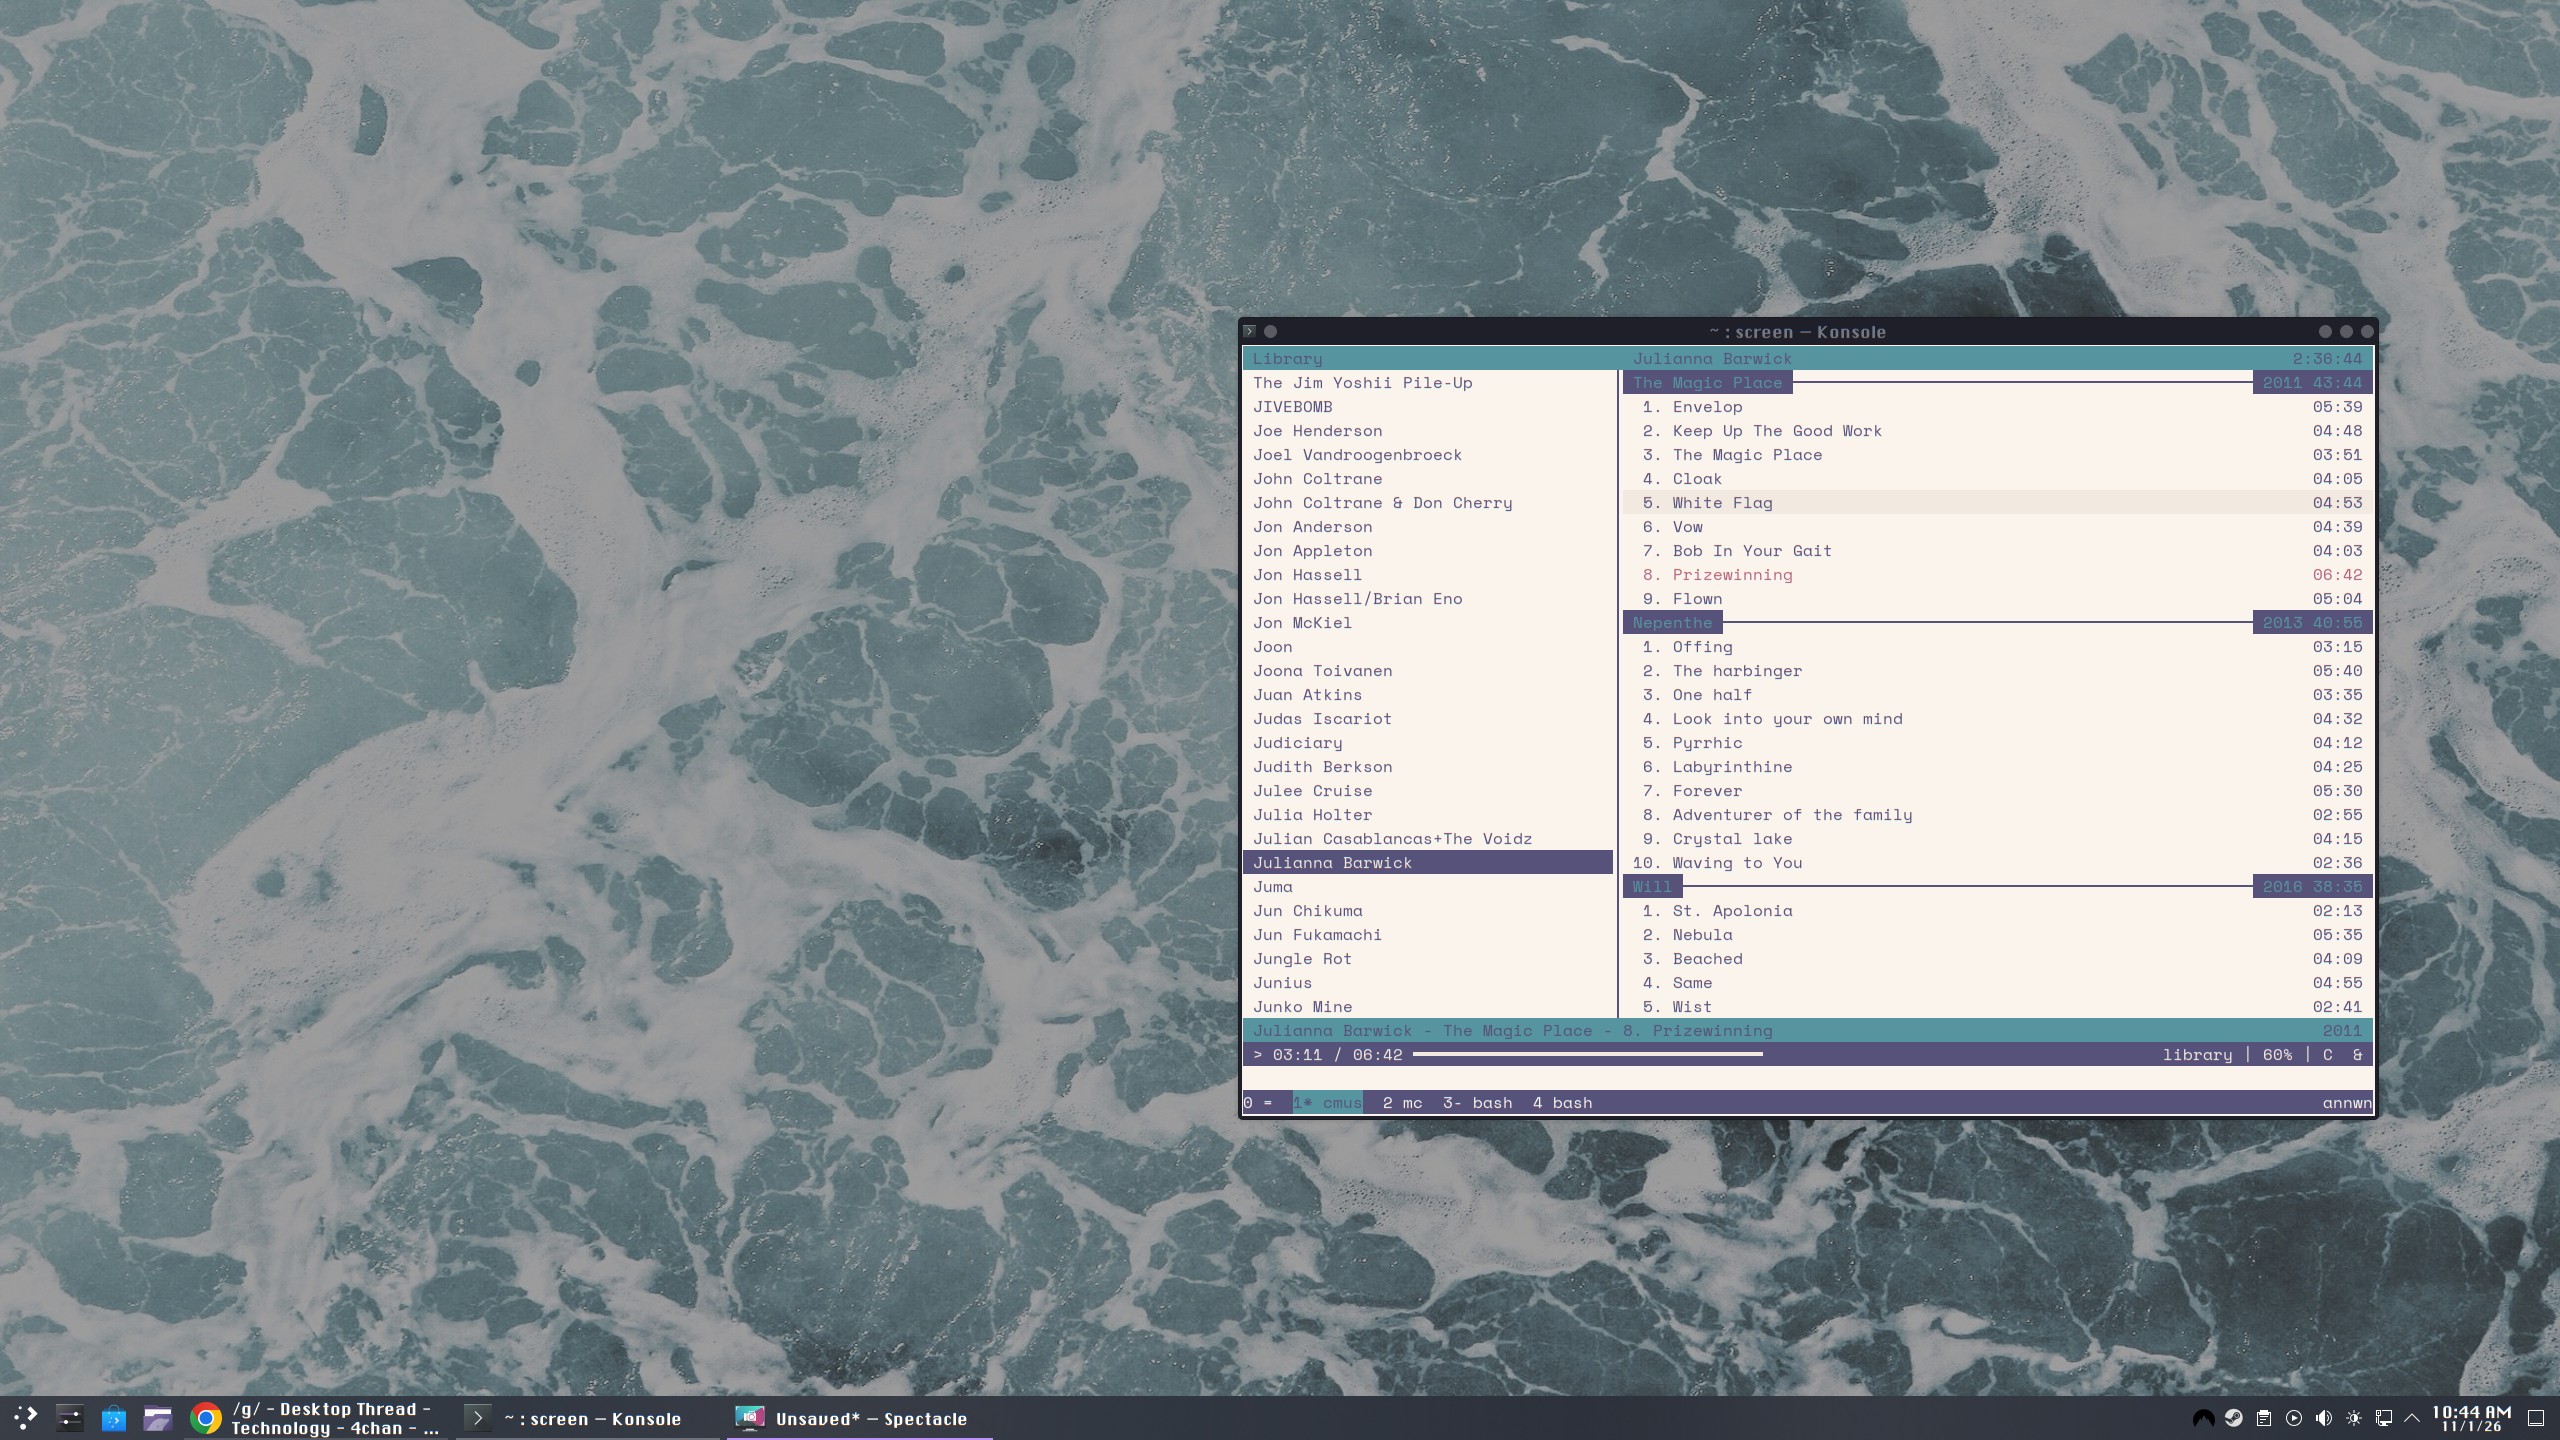This screenshot has height=1440, width=2560.
Task: Open the clock and date widget
Action: pyautogui.click(x=2470, y=1418)
